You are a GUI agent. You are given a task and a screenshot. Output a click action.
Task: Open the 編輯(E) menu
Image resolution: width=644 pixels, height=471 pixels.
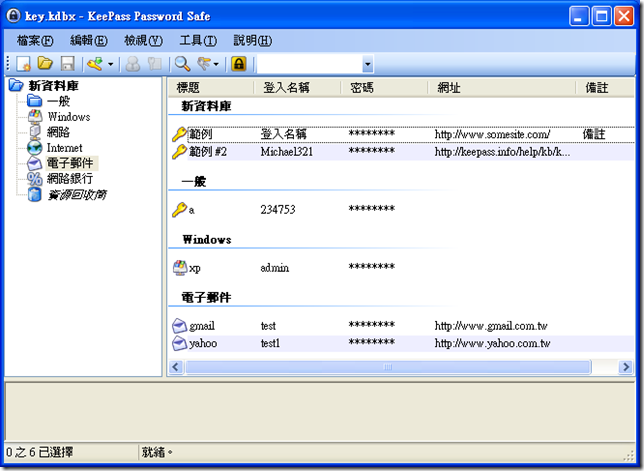click(89, 41)
